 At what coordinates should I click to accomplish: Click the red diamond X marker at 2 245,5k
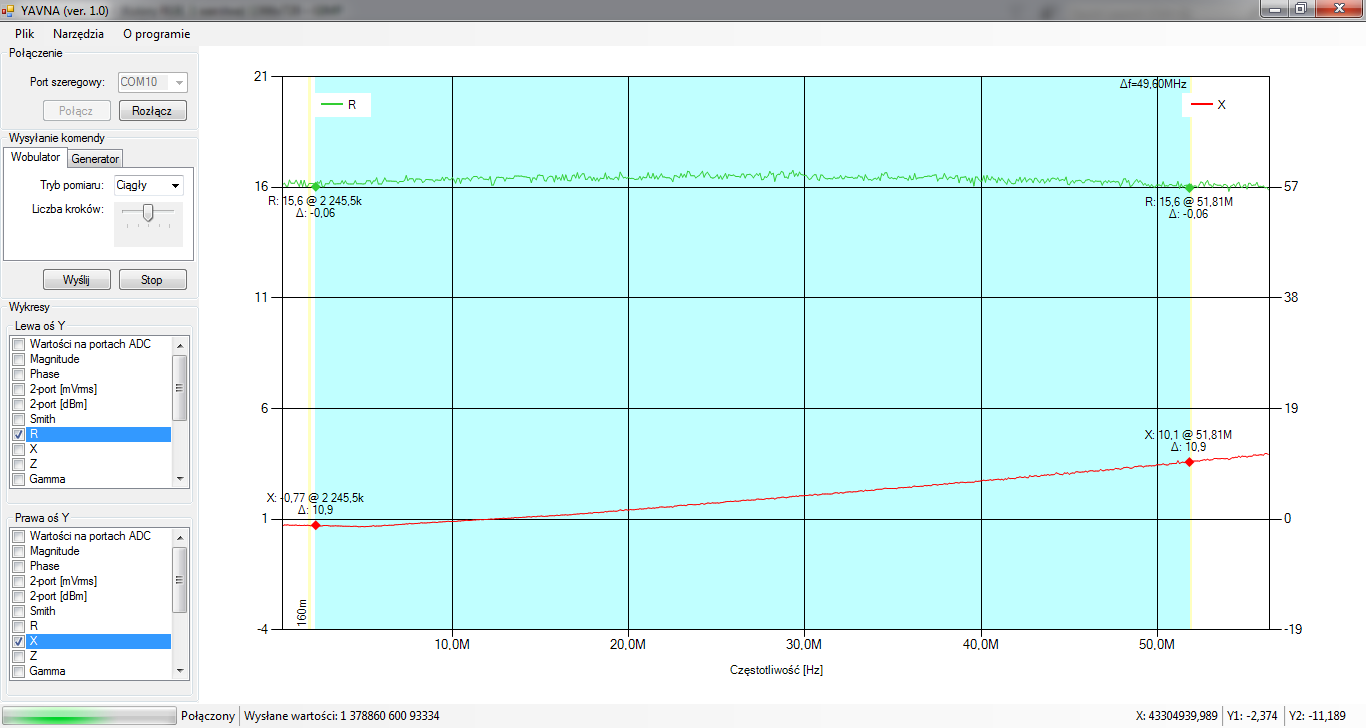[315, 525]
